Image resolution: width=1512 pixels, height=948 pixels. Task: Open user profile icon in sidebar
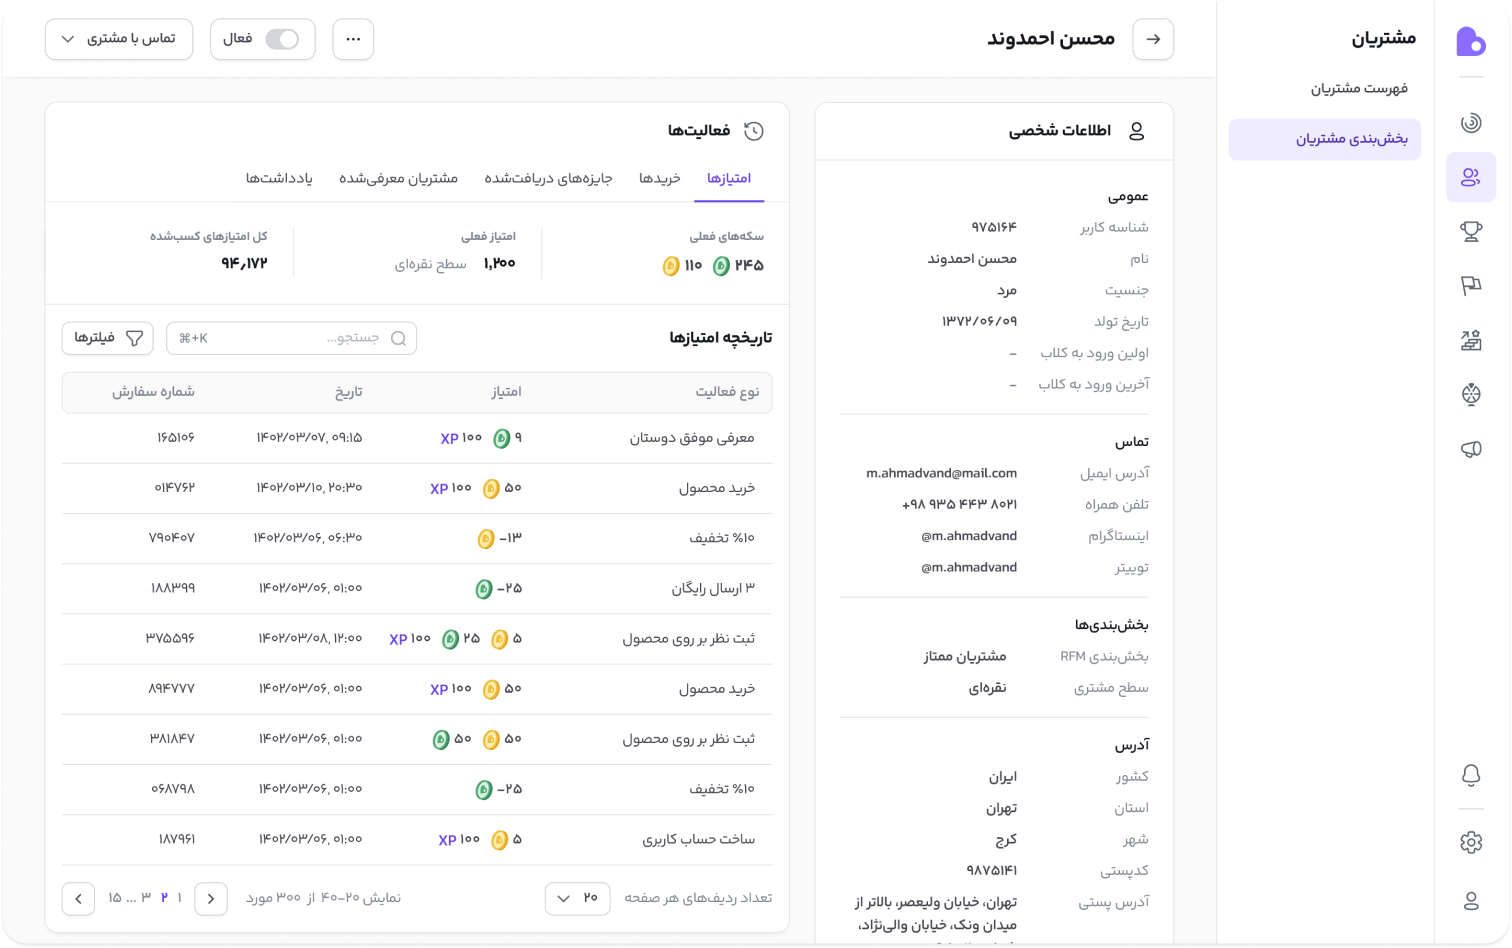pyautogui.click(x=1471, y=901)
